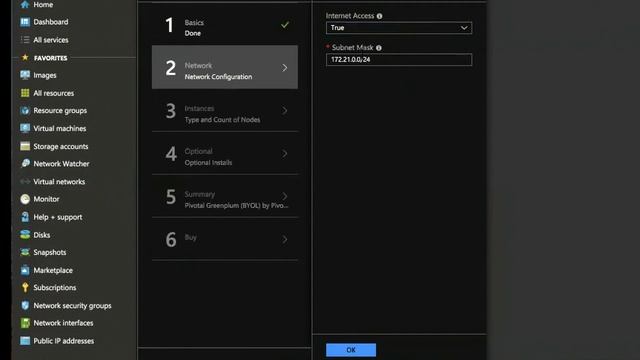Click the Subnet Mask info icon
The width and height of the screenshot is (640, 360).
click(x=379, y=48)
